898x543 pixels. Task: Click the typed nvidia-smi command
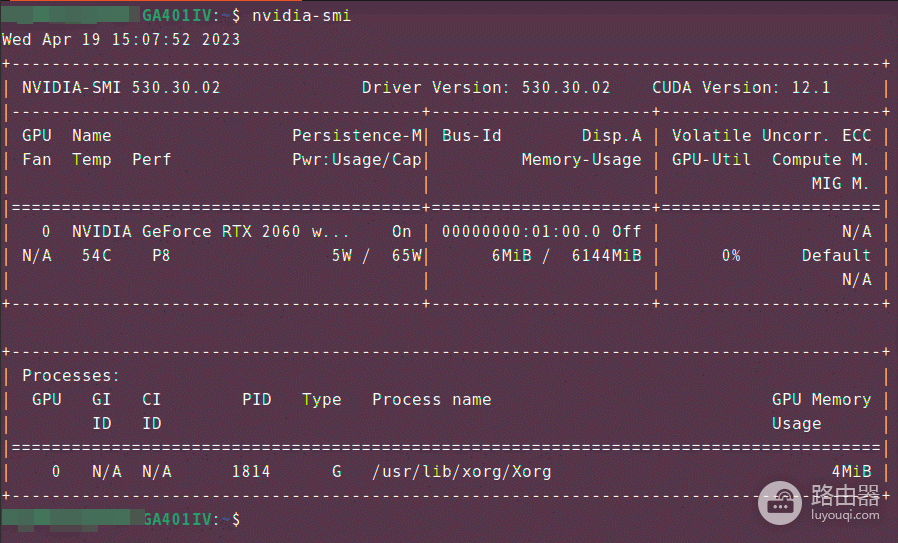(301, 15)
